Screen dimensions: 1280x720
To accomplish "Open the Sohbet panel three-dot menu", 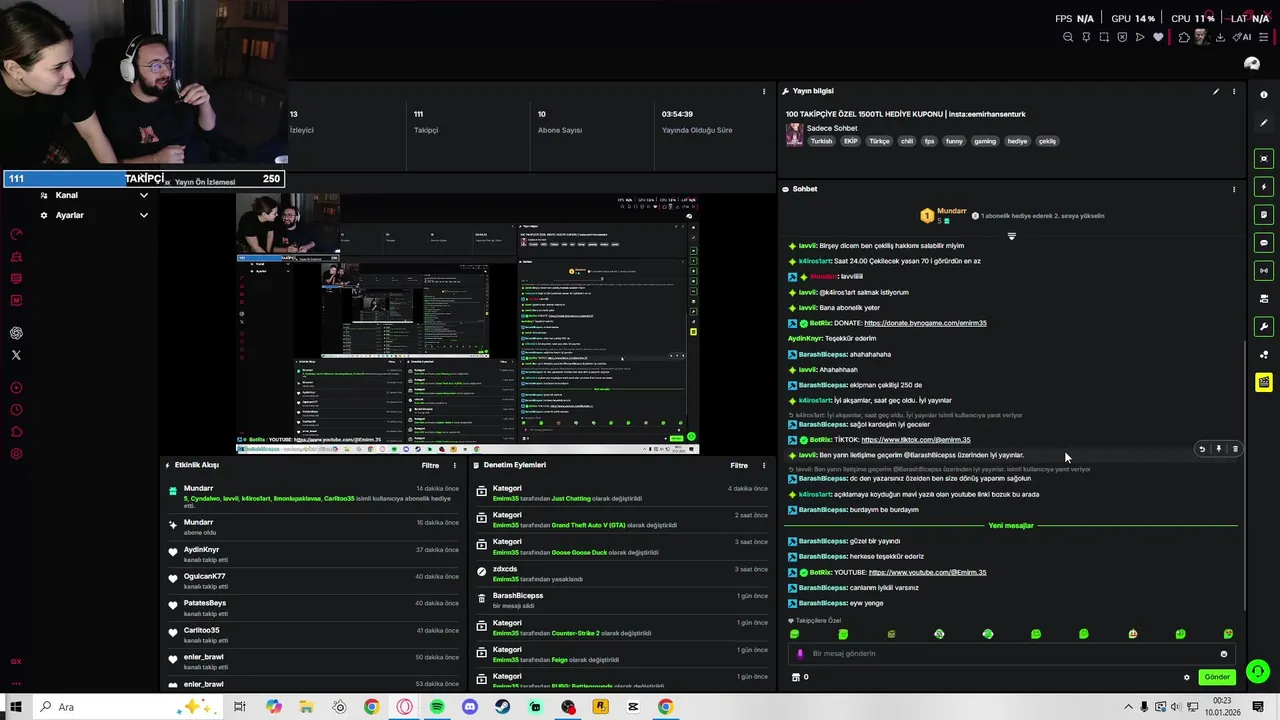I will pos(1234,189).
